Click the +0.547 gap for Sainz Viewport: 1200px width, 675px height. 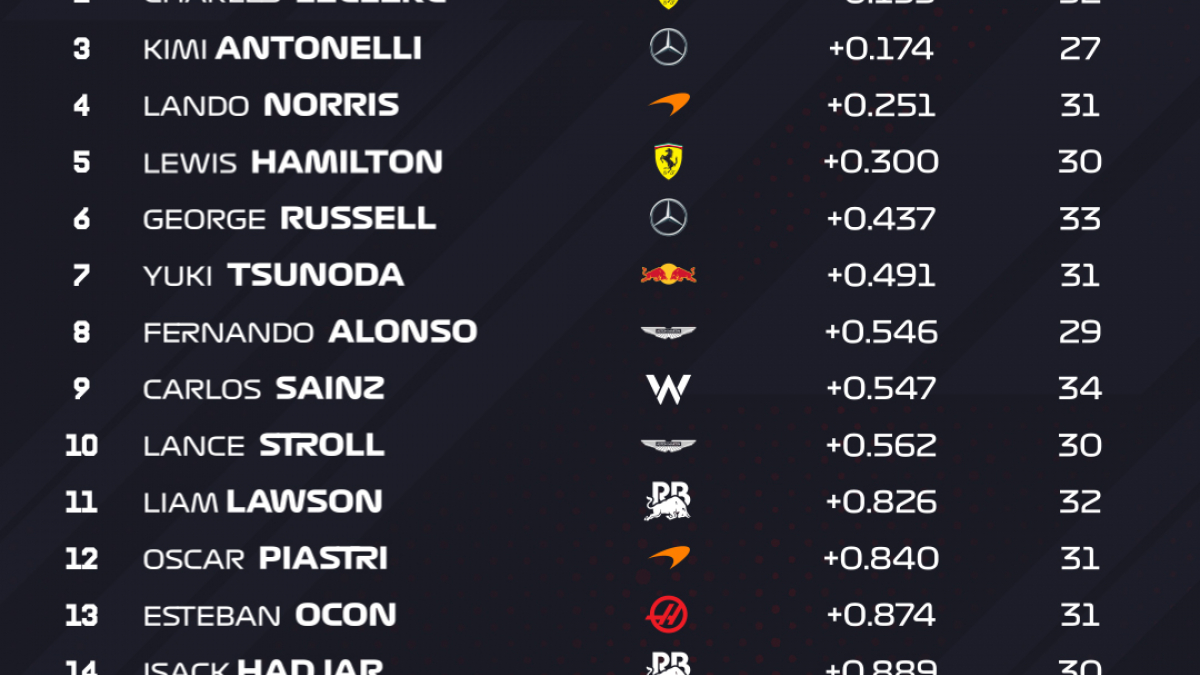click(881, 388)
